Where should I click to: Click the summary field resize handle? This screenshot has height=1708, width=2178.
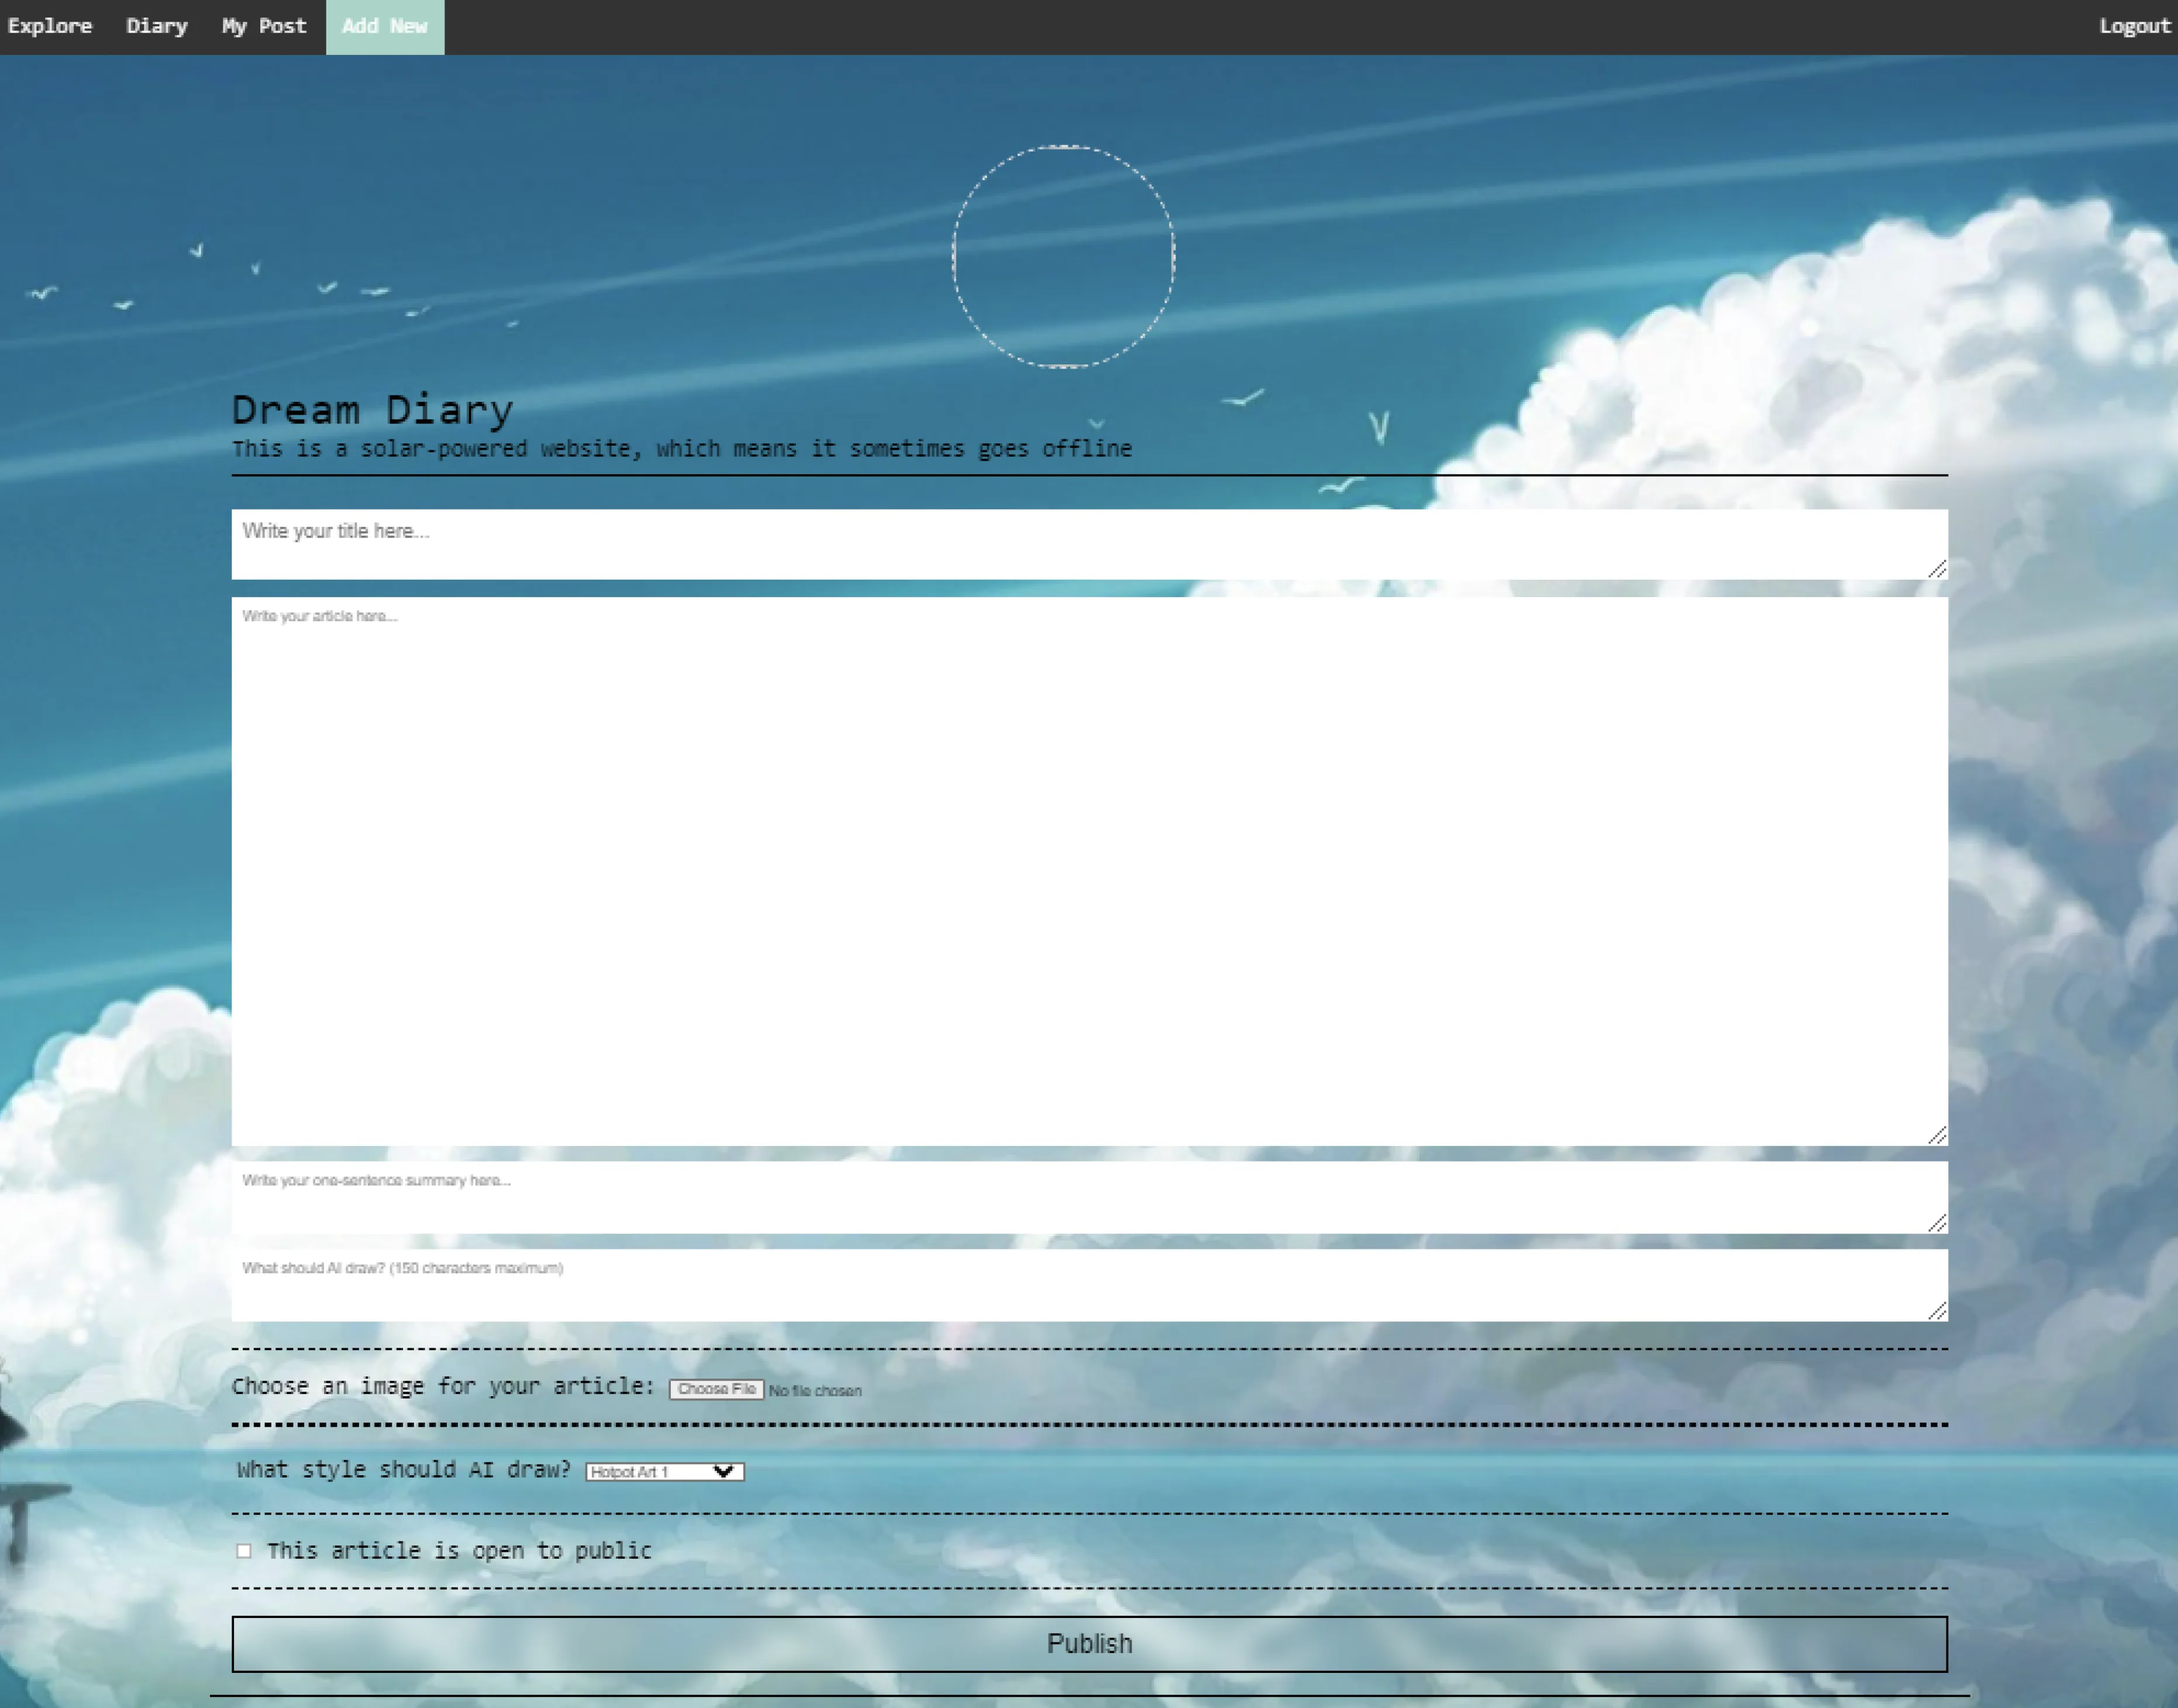(1937, 1223)
